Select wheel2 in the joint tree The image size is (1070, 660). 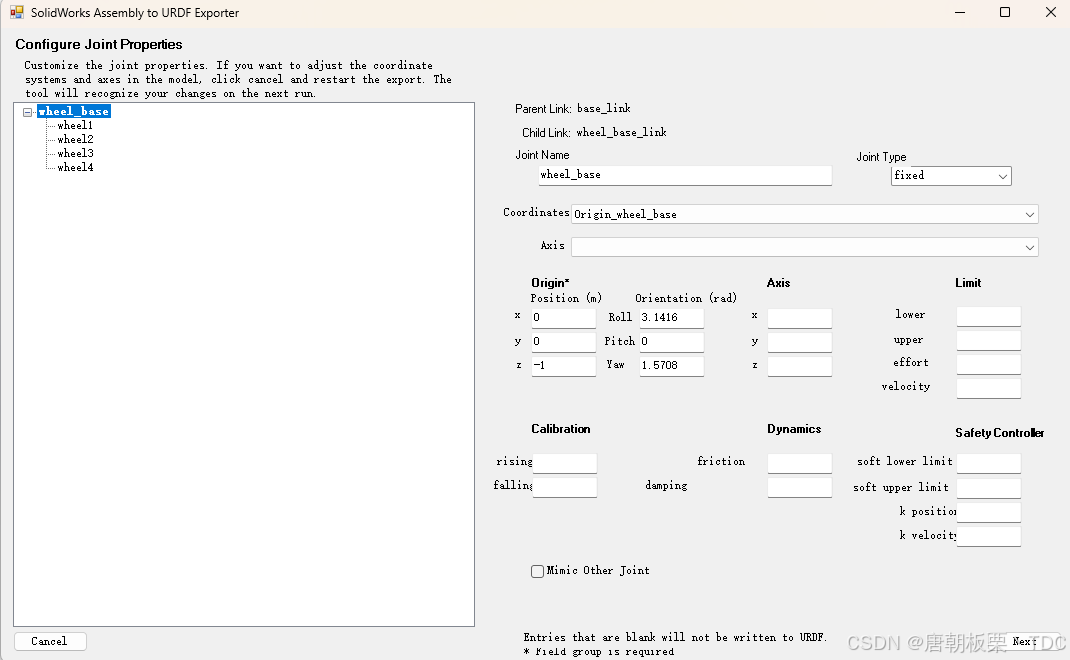(x=73, y=139)
